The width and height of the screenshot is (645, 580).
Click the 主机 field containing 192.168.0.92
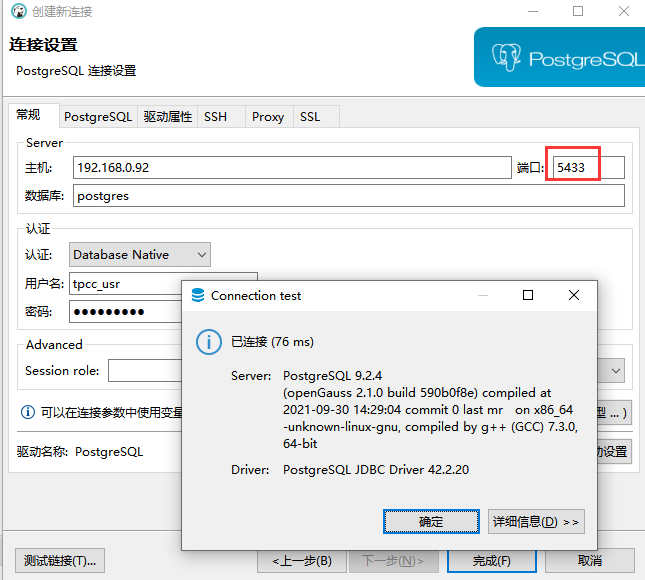[x=292, y=167]
